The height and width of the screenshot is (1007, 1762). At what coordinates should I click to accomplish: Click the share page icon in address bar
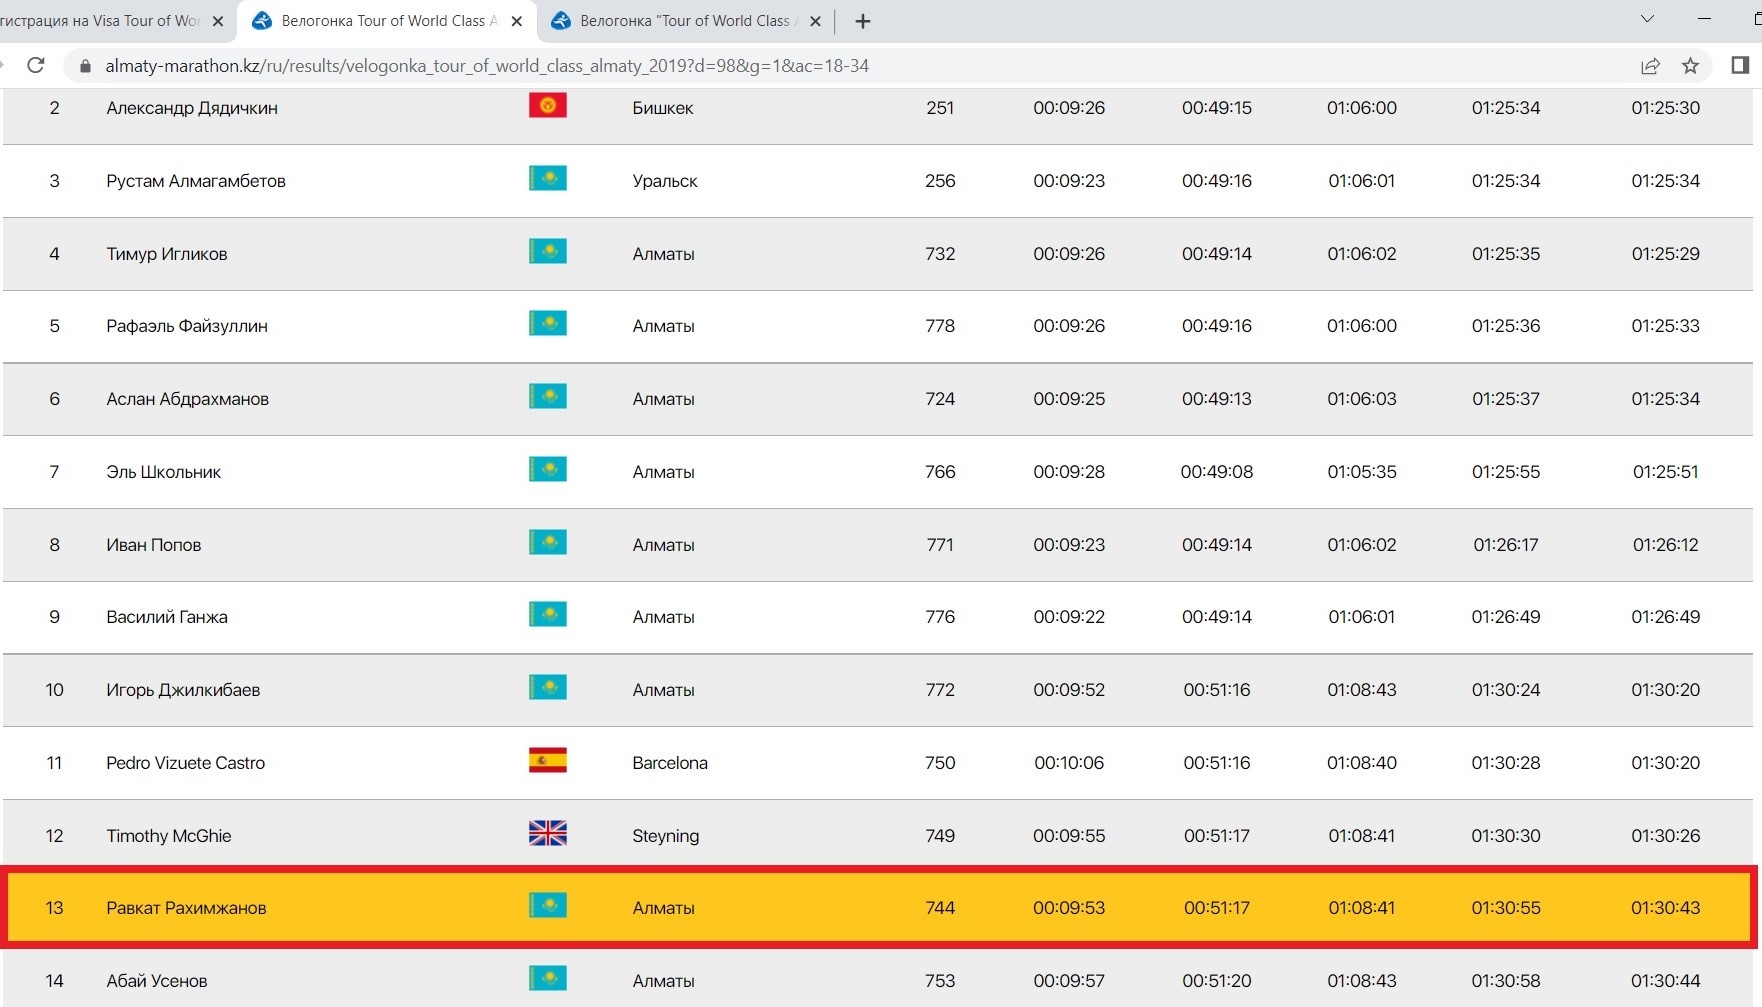[x=1650, y=66]
